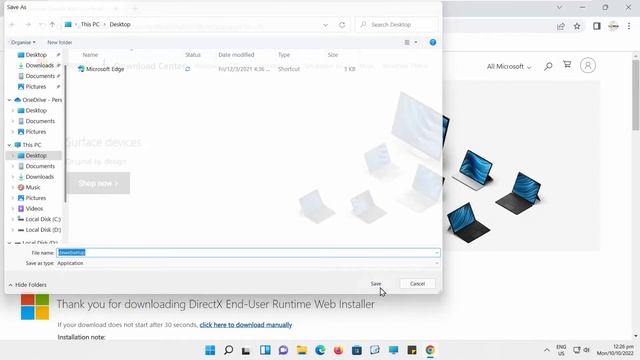Expand Documents under This PC
640x360 pixels.
point(13,166)
